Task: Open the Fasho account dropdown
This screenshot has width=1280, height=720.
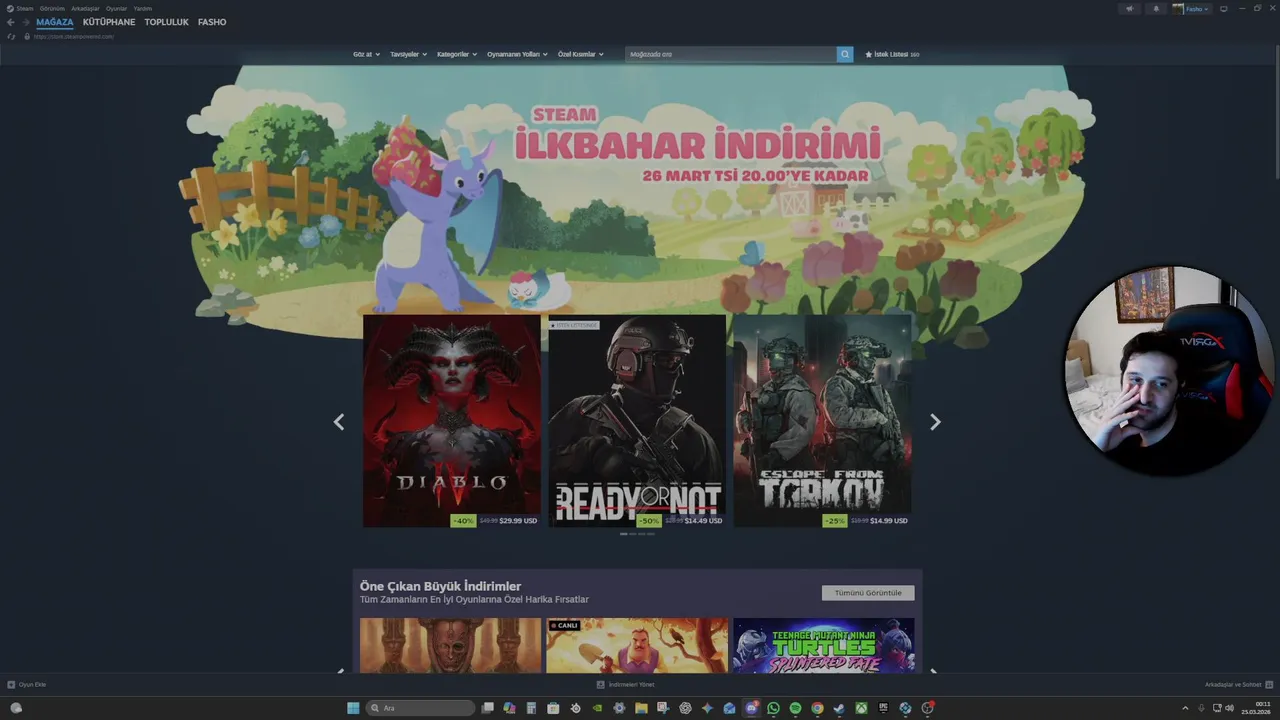Action: (1191, 8)
